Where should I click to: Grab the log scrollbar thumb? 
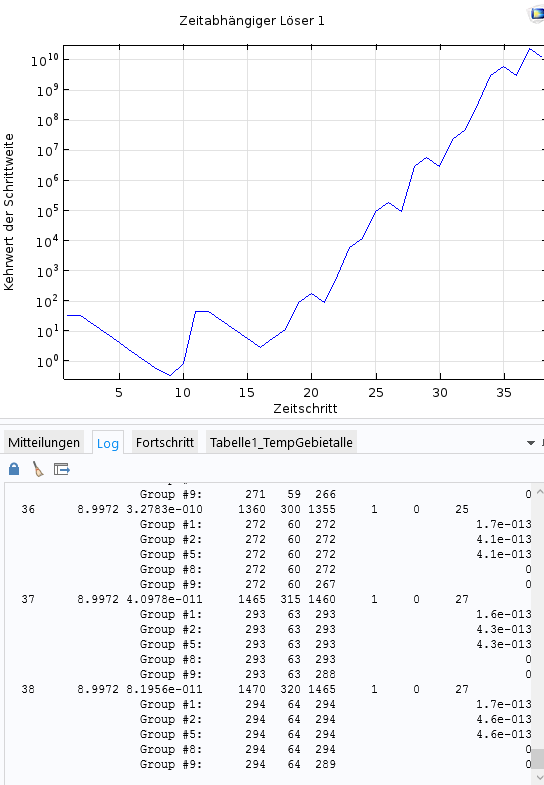[538, 758]
